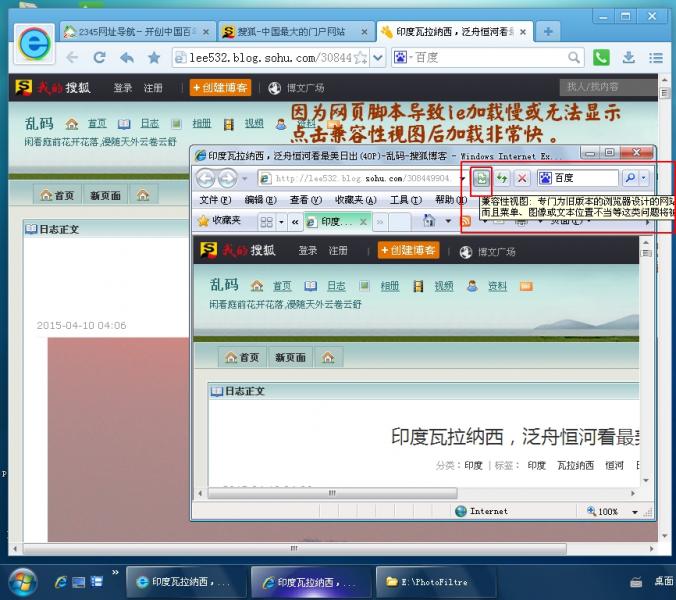This screenshot has width=676, height=600.
Task: Click the undo-close arrow in 2345 browser
Action: click(127, 57)
